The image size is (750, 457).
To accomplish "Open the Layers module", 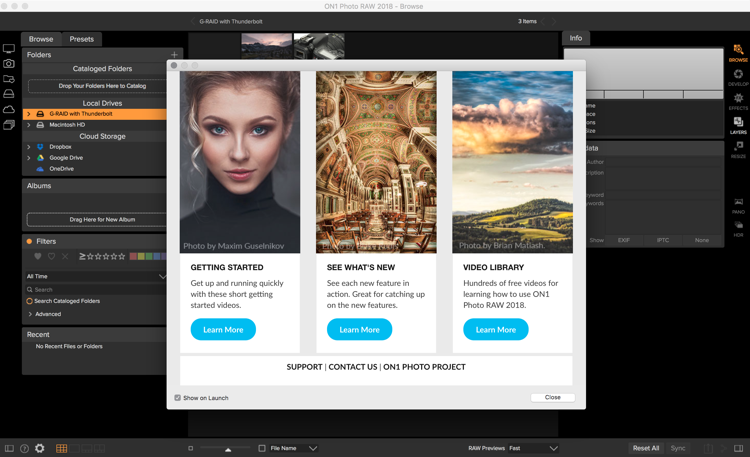I will click(738, 125).
